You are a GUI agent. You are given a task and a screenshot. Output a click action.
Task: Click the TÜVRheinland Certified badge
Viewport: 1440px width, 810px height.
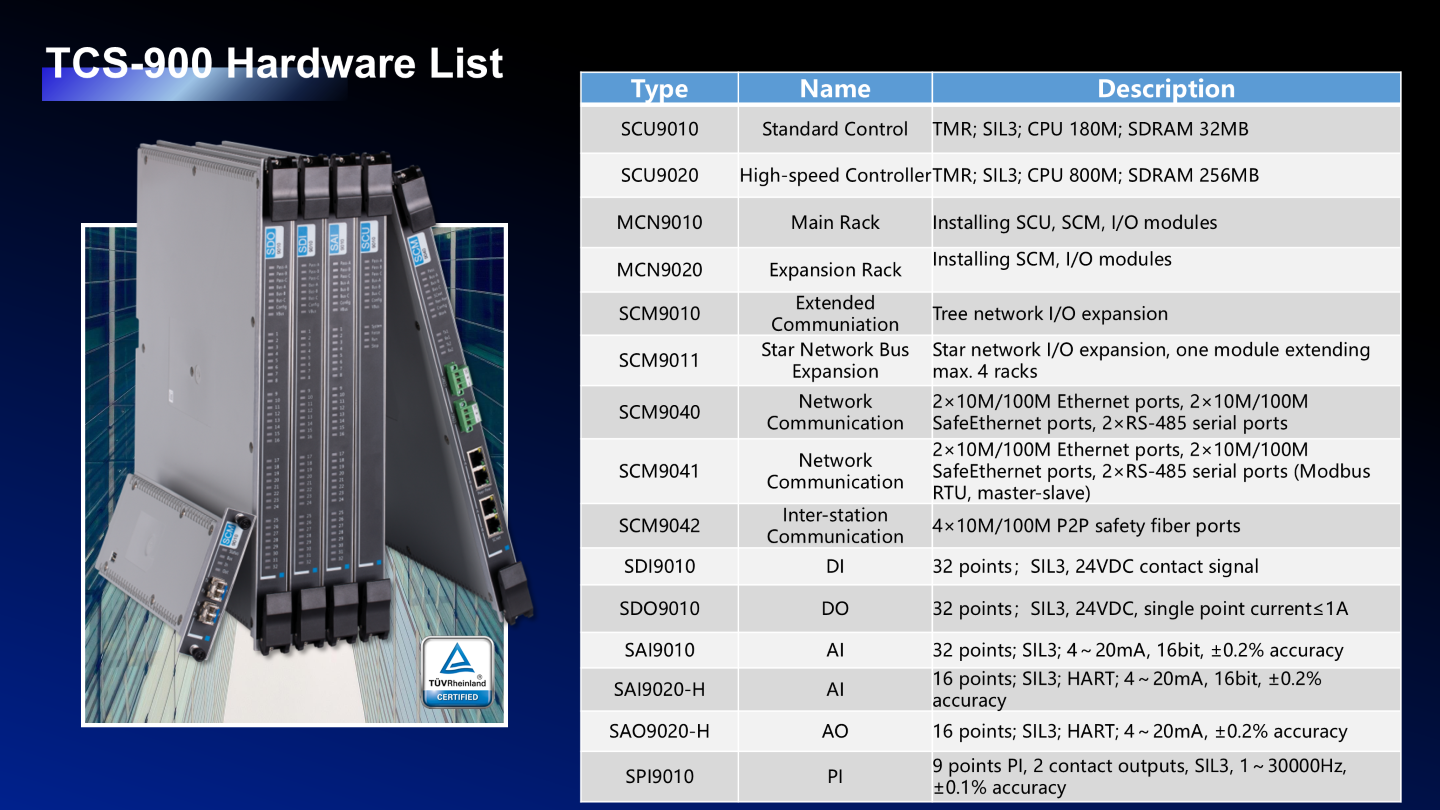(x=457, y=671)
